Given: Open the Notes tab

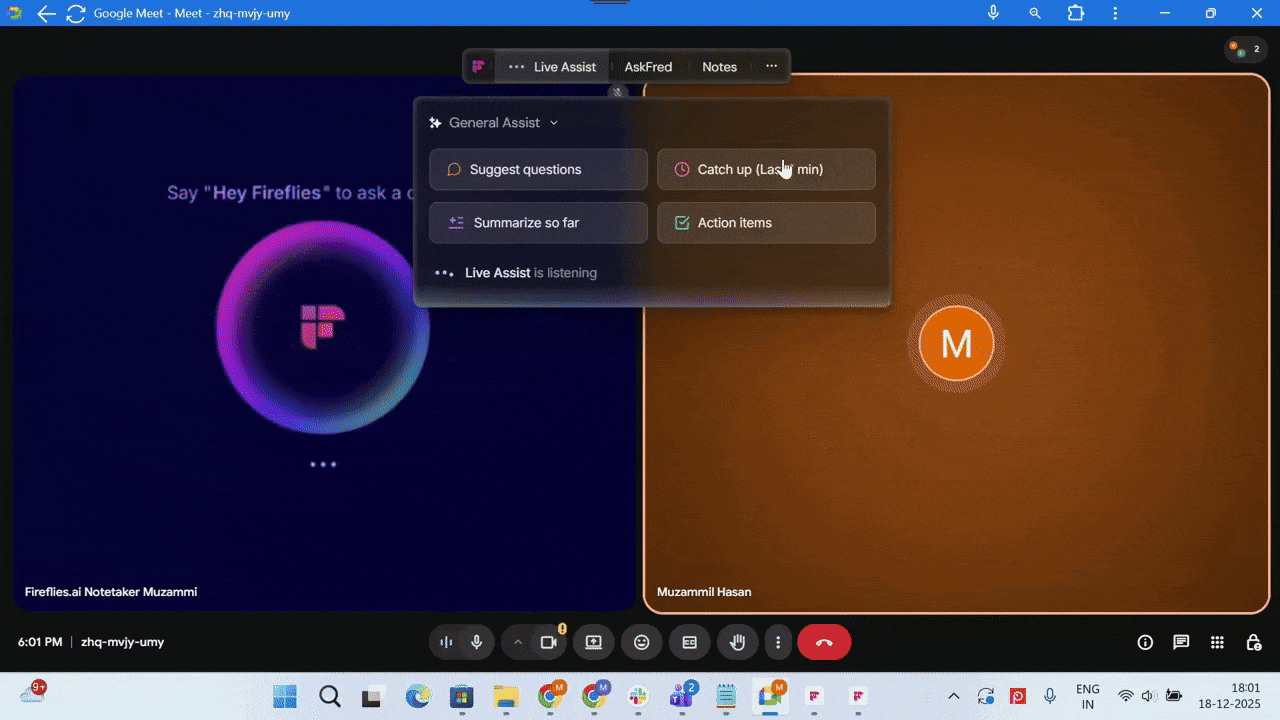Looking at the screenshot, I should coord(719,66).
